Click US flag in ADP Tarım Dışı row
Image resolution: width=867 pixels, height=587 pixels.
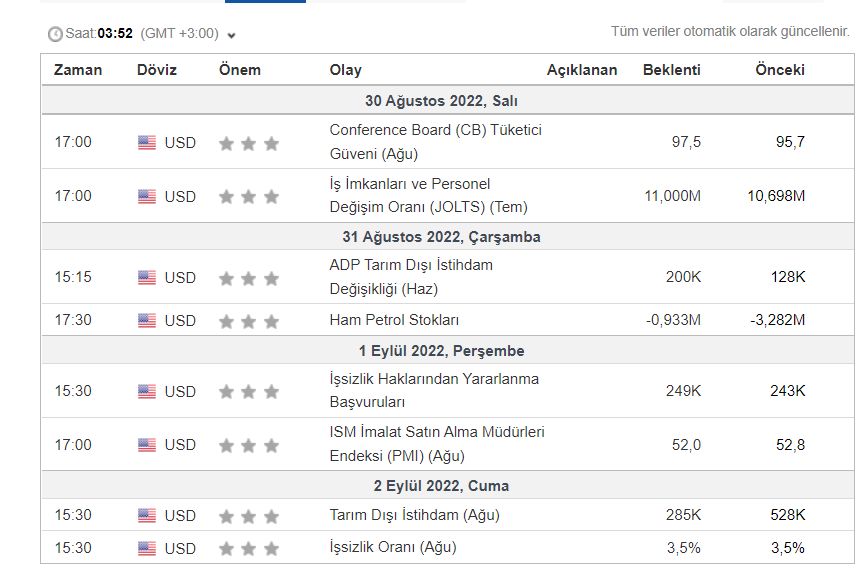(x=147, y=277)
